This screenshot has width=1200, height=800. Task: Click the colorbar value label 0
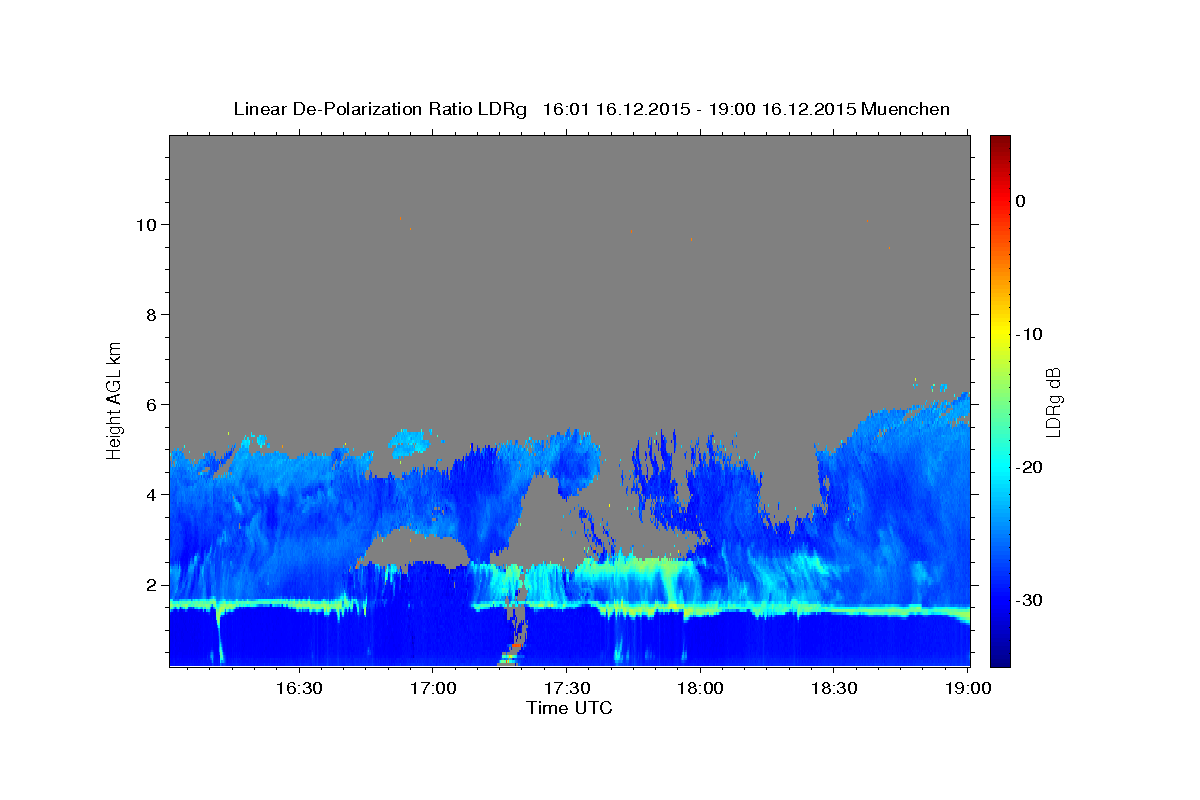tap(1020, 201)
